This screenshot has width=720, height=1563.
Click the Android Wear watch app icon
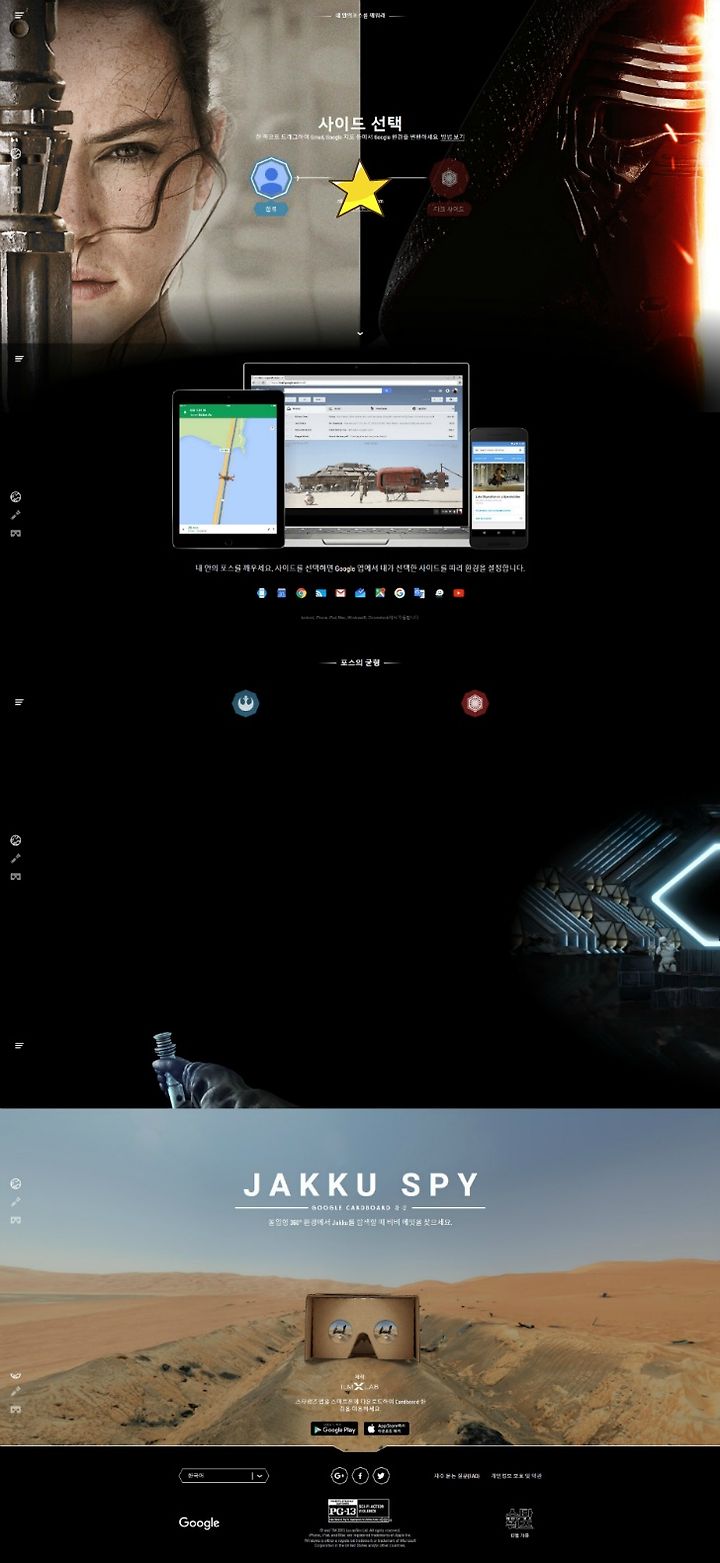tap(261, 593)
